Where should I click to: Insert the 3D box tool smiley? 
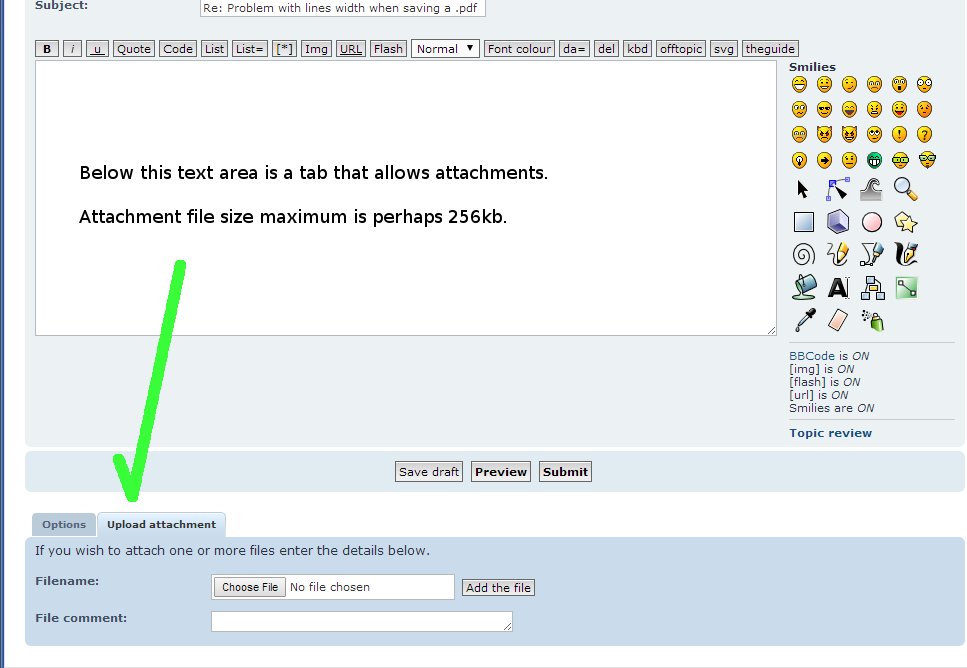tap(838, 222)
